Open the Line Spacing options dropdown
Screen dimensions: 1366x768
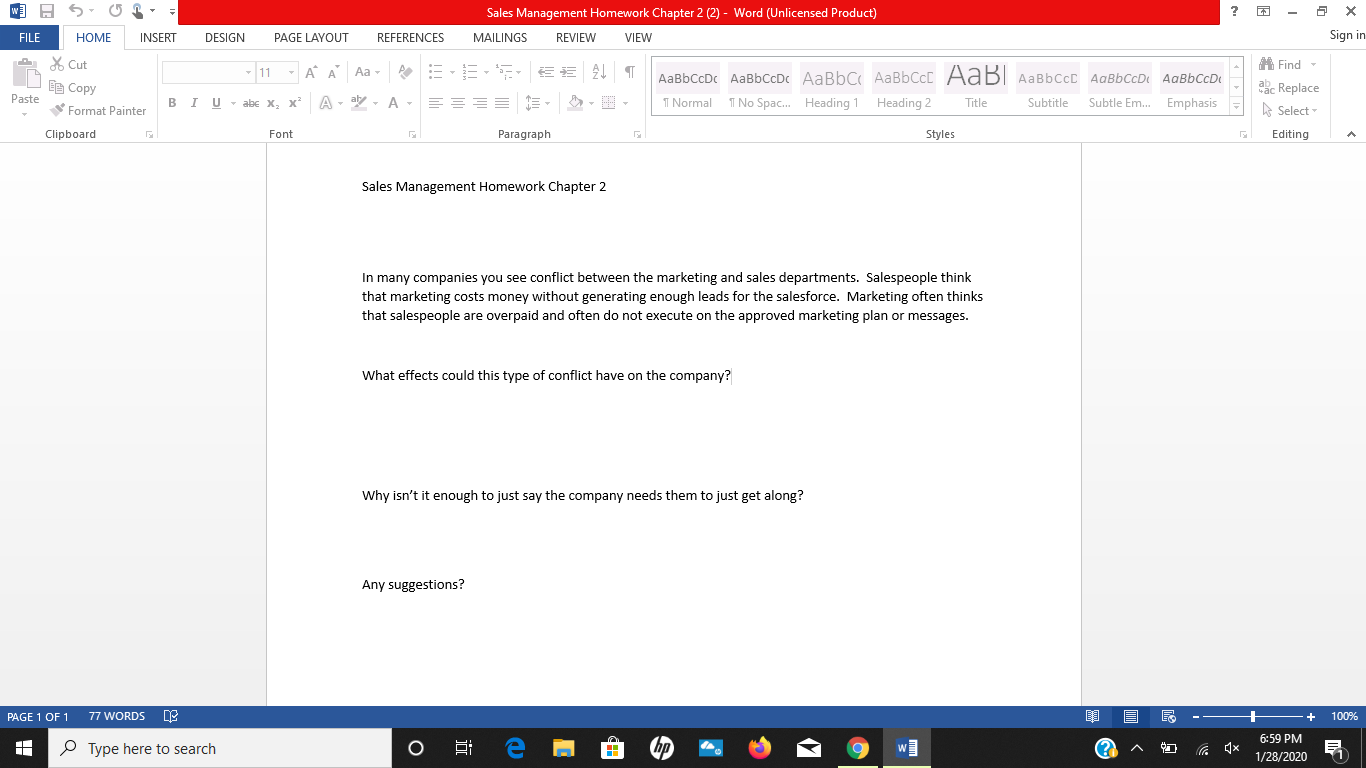pos(546,103)
